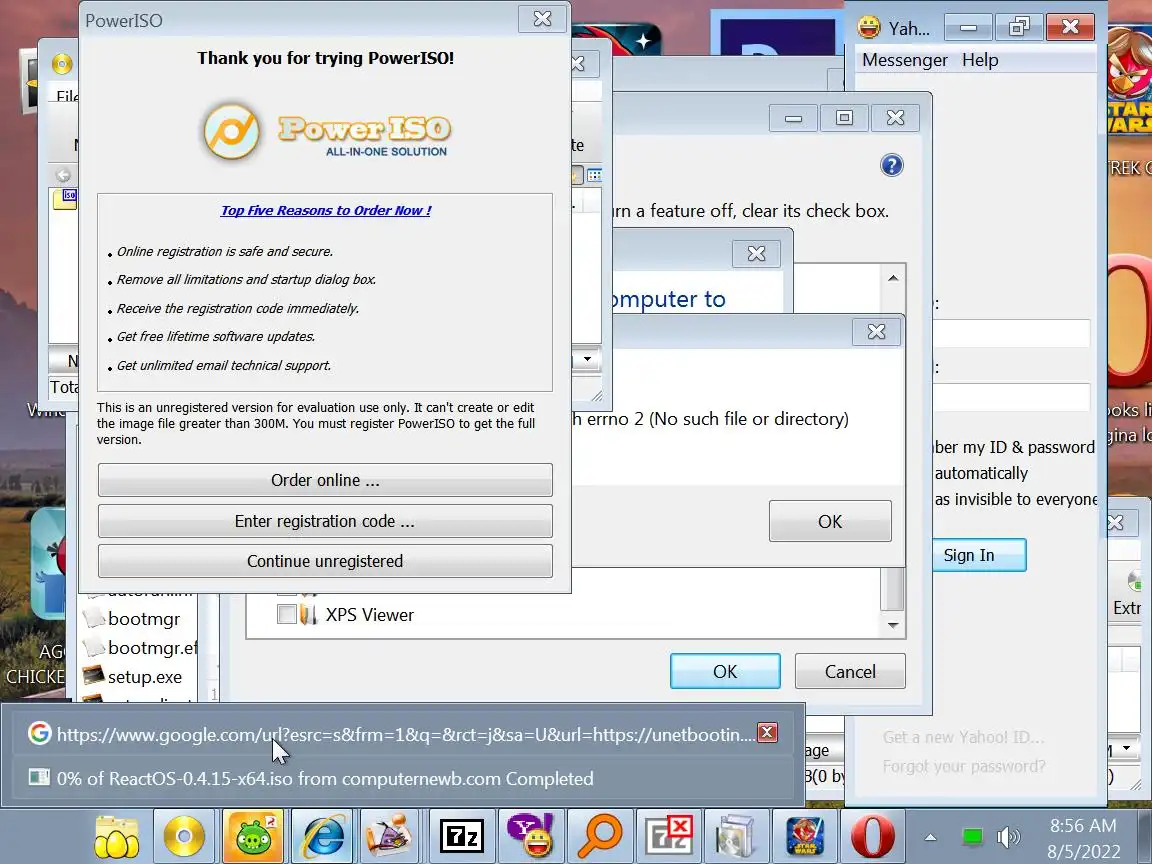Open the dropdown in PowerISO main window
Screen dimensions: 1152x864
[x=587, y=359]
